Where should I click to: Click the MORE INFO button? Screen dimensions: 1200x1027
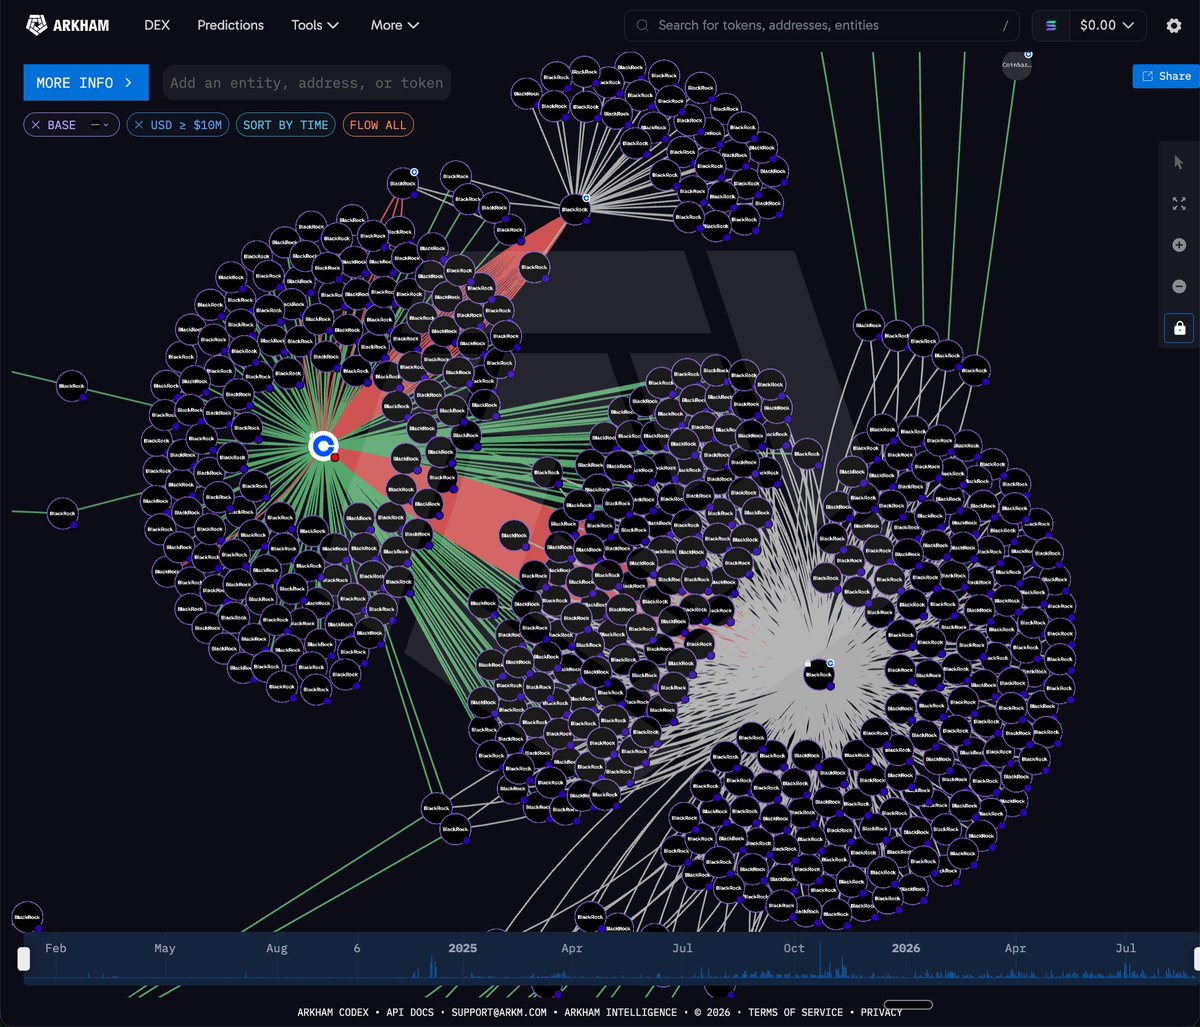point(86,83)
